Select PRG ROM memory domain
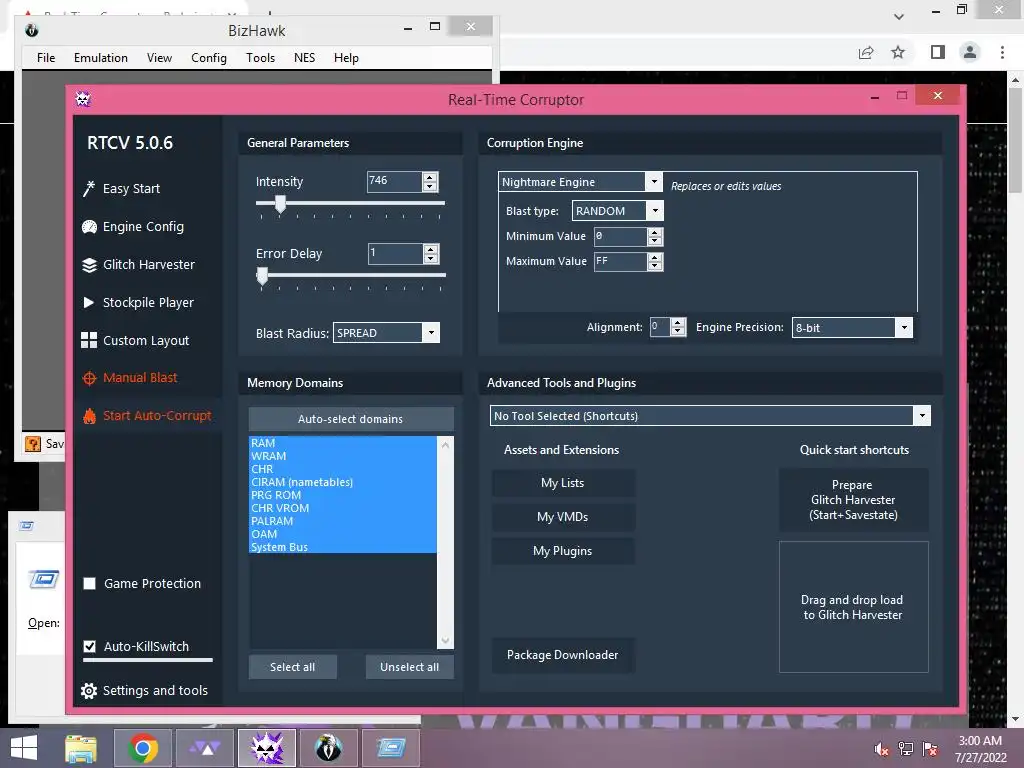This screenshot has width=1024, height=768. coord(343,495)
